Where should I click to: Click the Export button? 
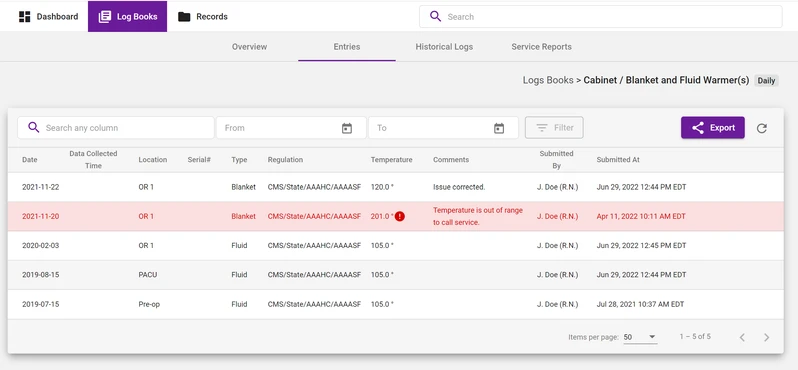point(712,128)
